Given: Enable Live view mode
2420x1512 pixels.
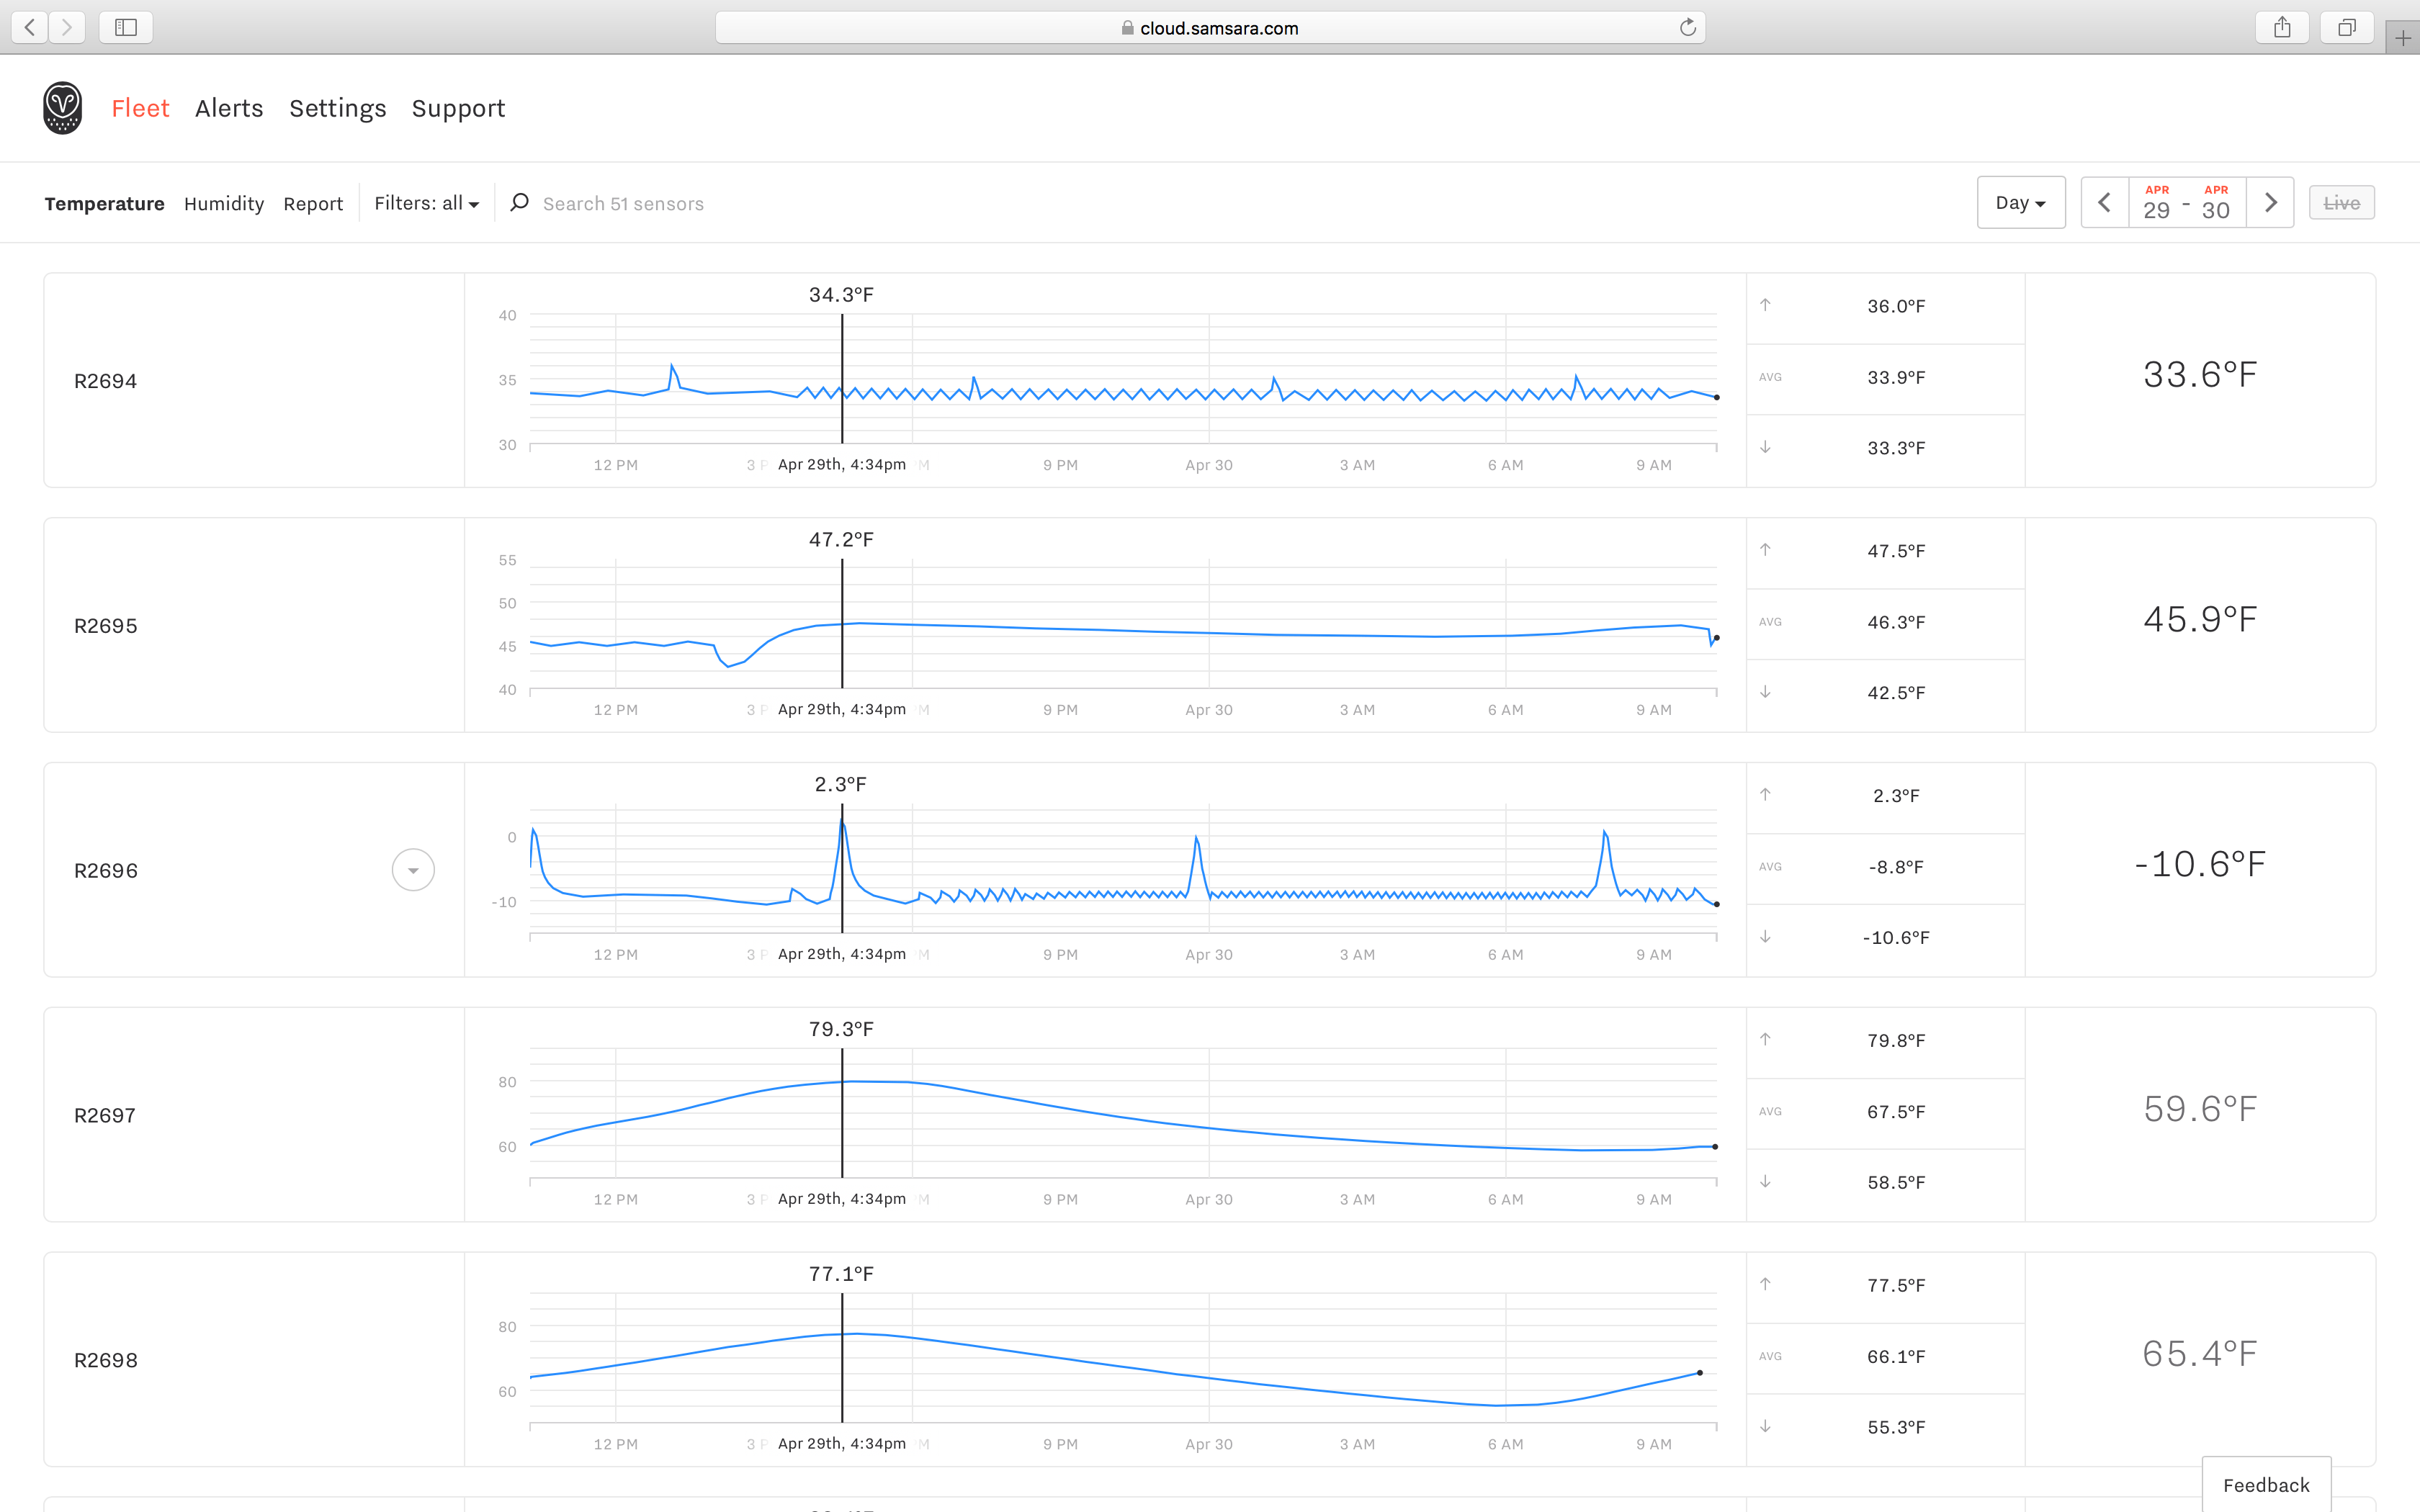Looking at the screenshot, I should [x=2341, y=202].
